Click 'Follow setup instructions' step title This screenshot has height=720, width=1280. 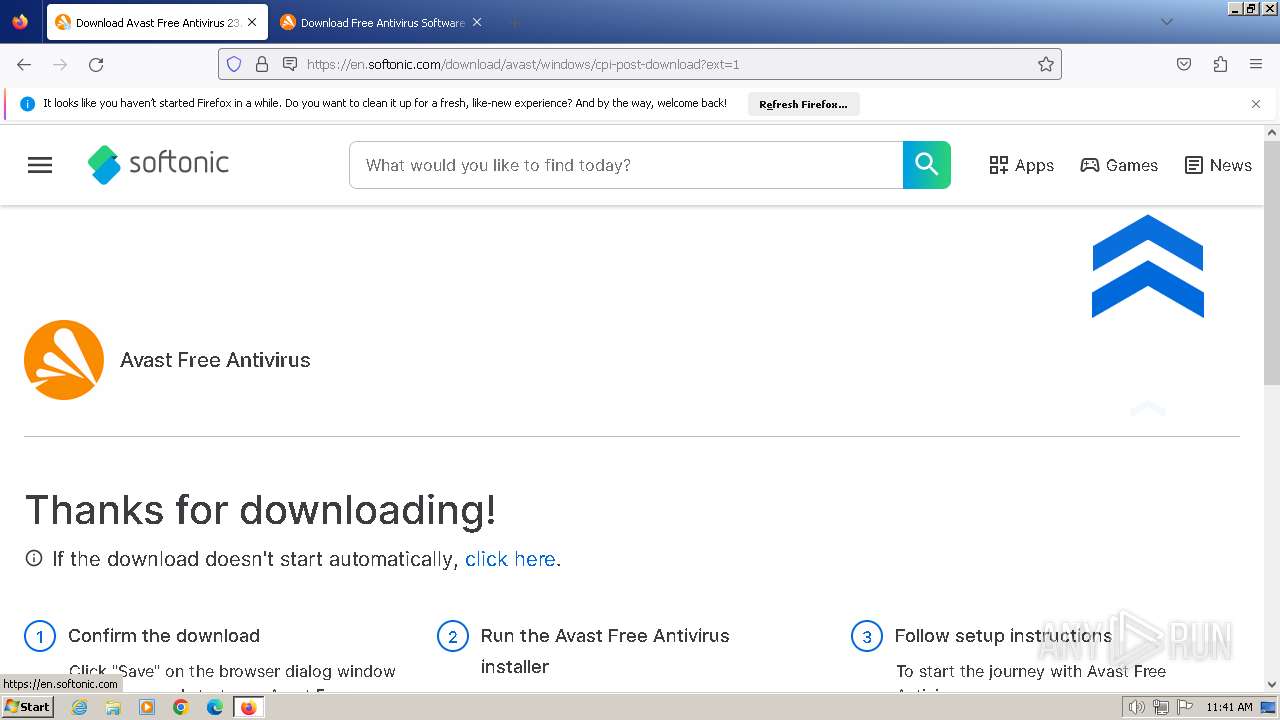coord(1003,636)
